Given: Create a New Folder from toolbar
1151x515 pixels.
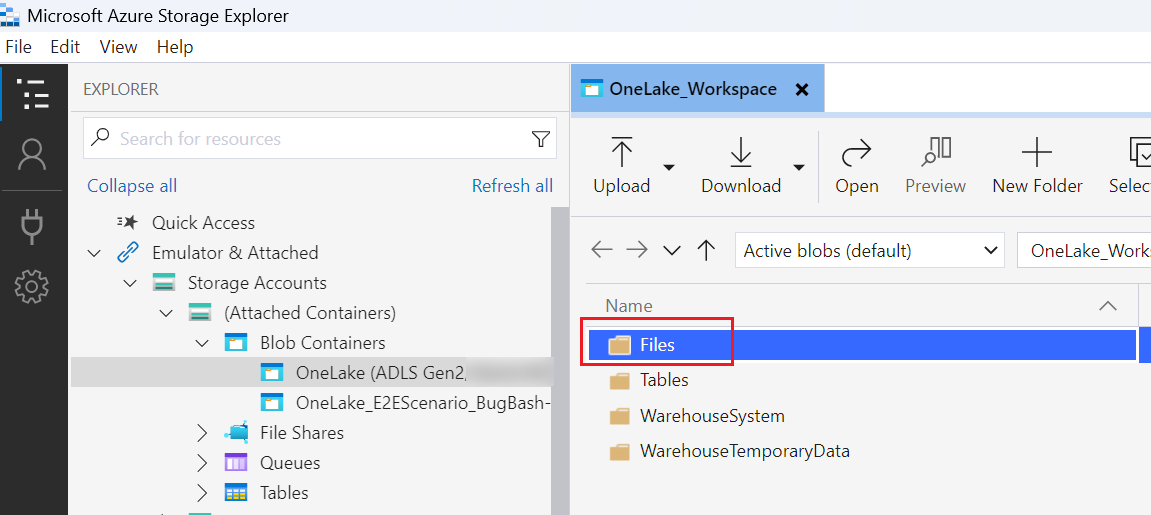Looking at the screenshot, I should pyautogui.click(x=1037, y=165).
